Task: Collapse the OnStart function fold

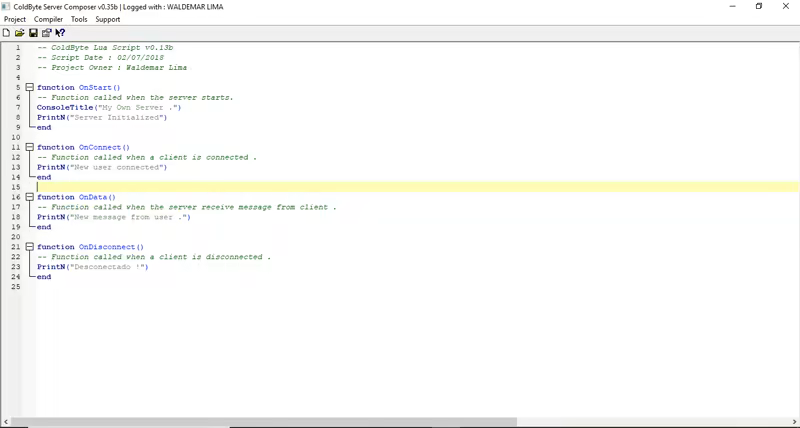Action: [x=29, y=88]
